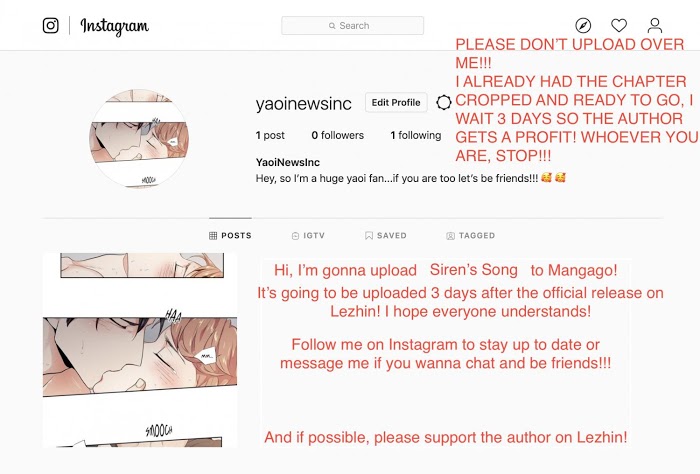700x474 pixels.
Task: Click the bookmark icon in SAVED tab
Action: (369, 236)
